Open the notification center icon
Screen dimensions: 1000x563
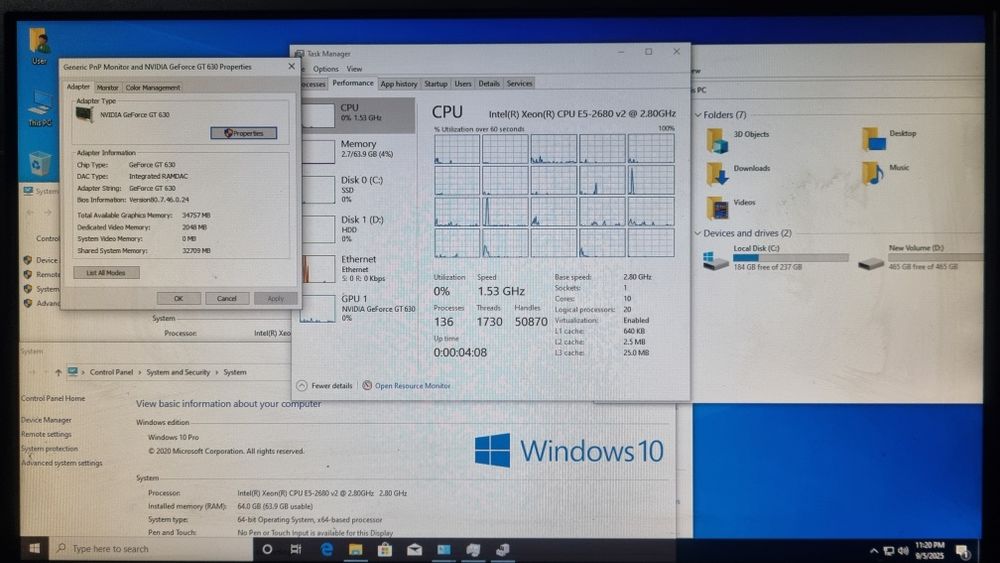[962, 551]
